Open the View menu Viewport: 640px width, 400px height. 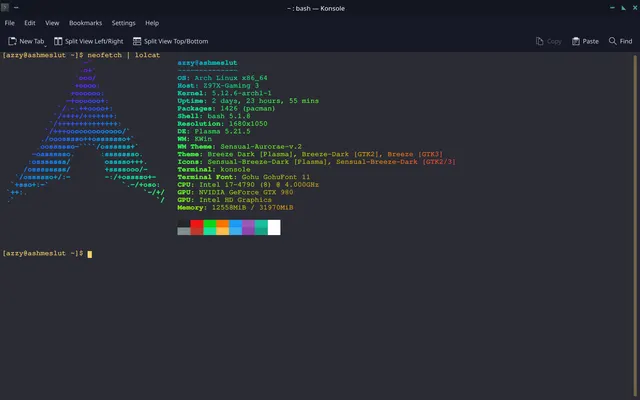(52, 23)
